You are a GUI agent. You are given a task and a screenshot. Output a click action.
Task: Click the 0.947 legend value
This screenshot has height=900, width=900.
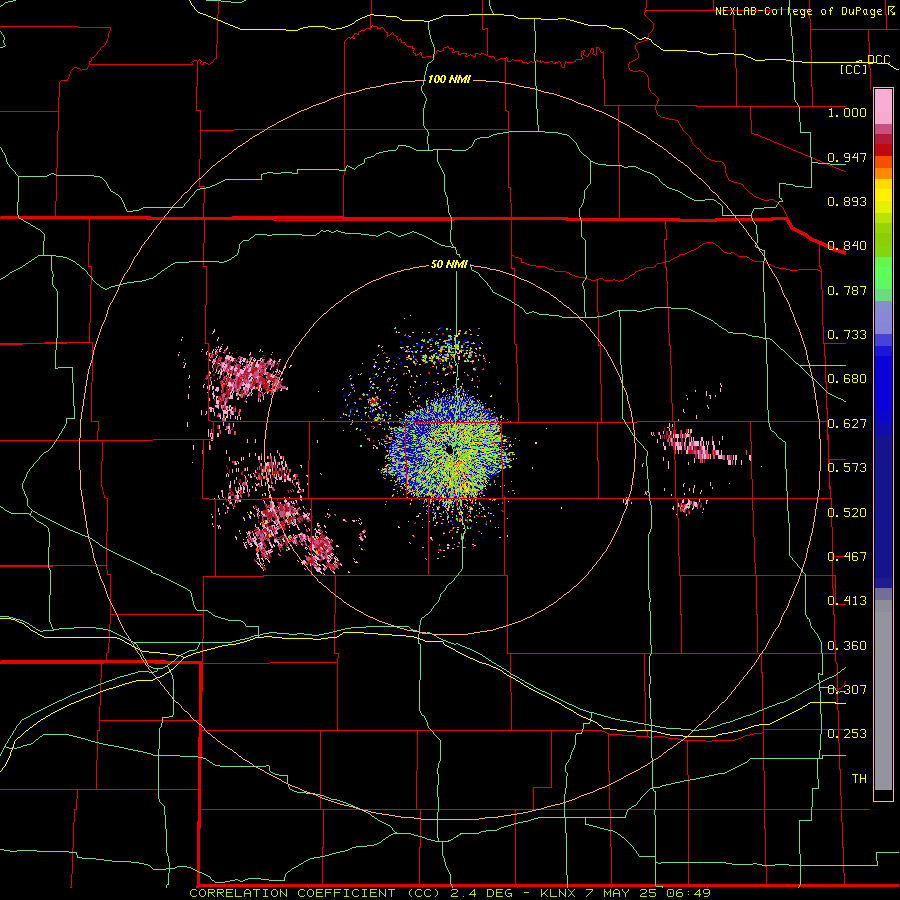[847, 157]
